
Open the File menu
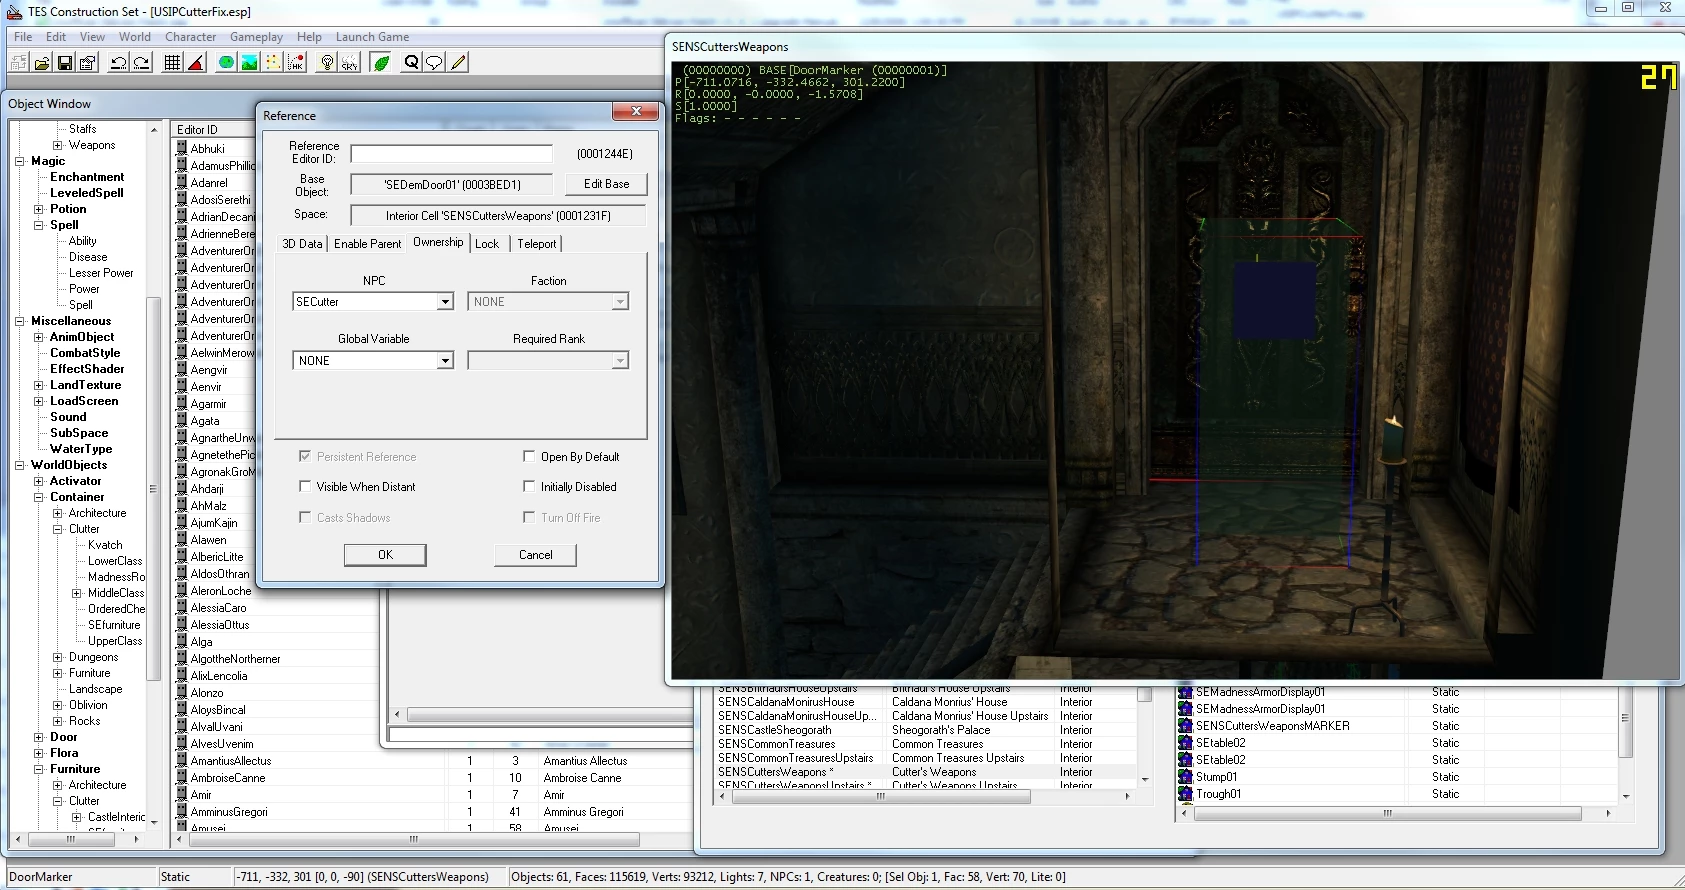[23, 37]
